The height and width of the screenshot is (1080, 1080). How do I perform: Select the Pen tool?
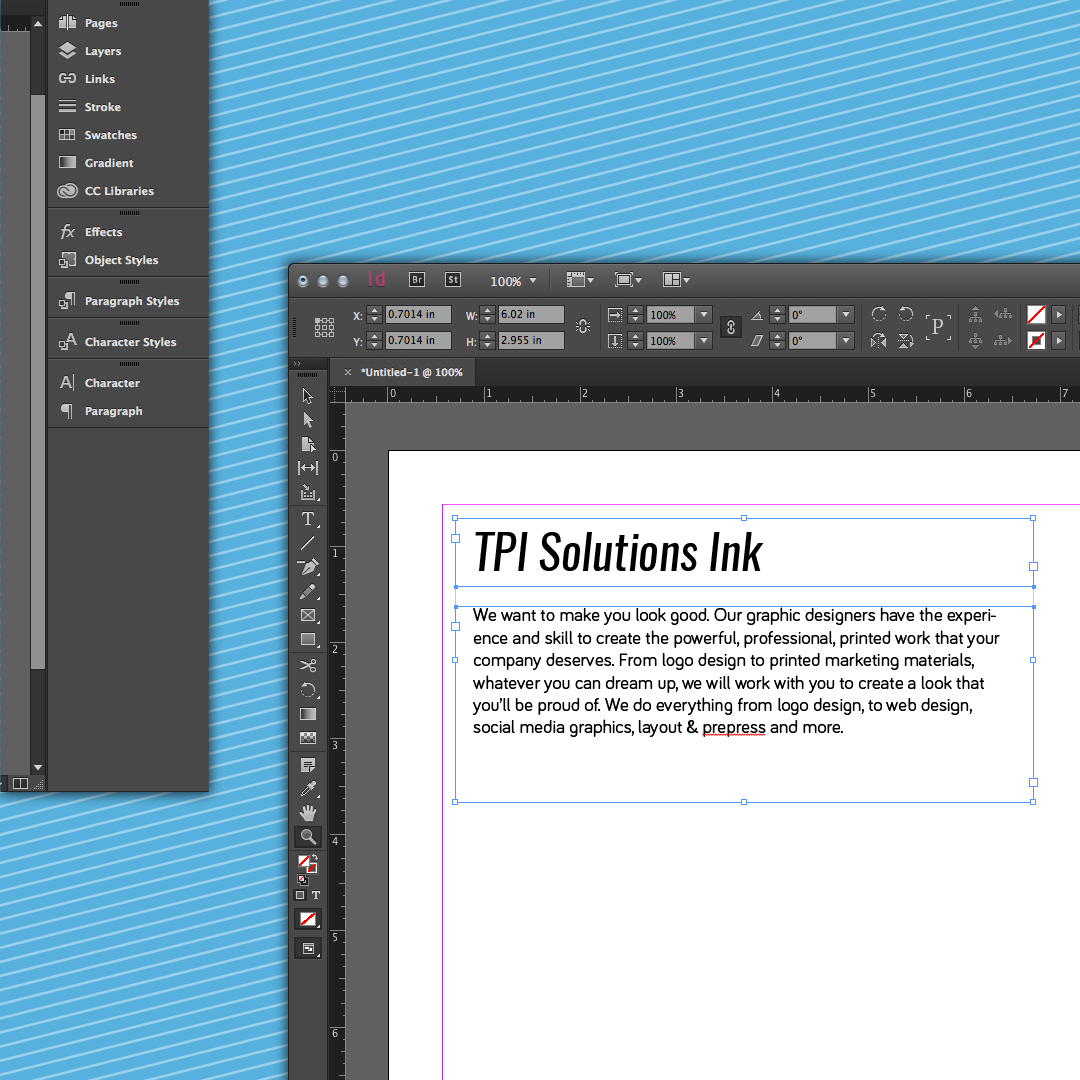tap(307, 567)
